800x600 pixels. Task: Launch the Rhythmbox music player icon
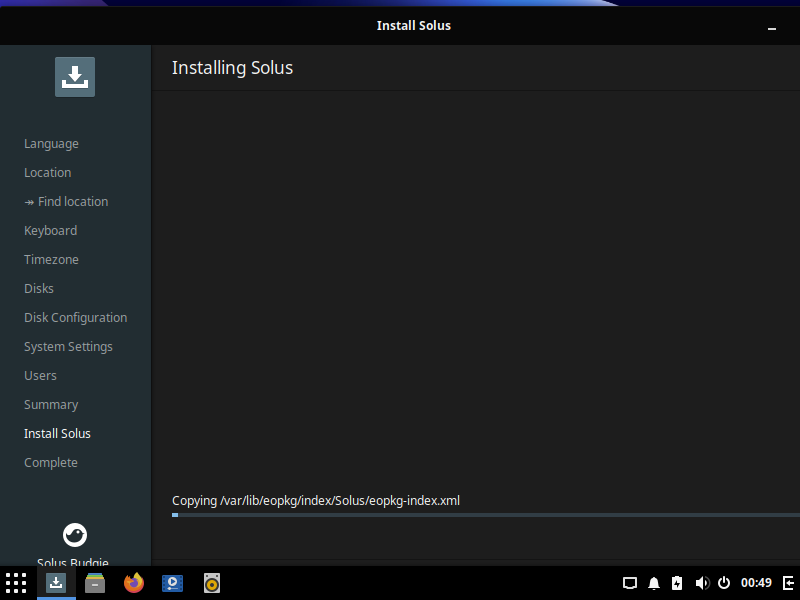point(212,583)
